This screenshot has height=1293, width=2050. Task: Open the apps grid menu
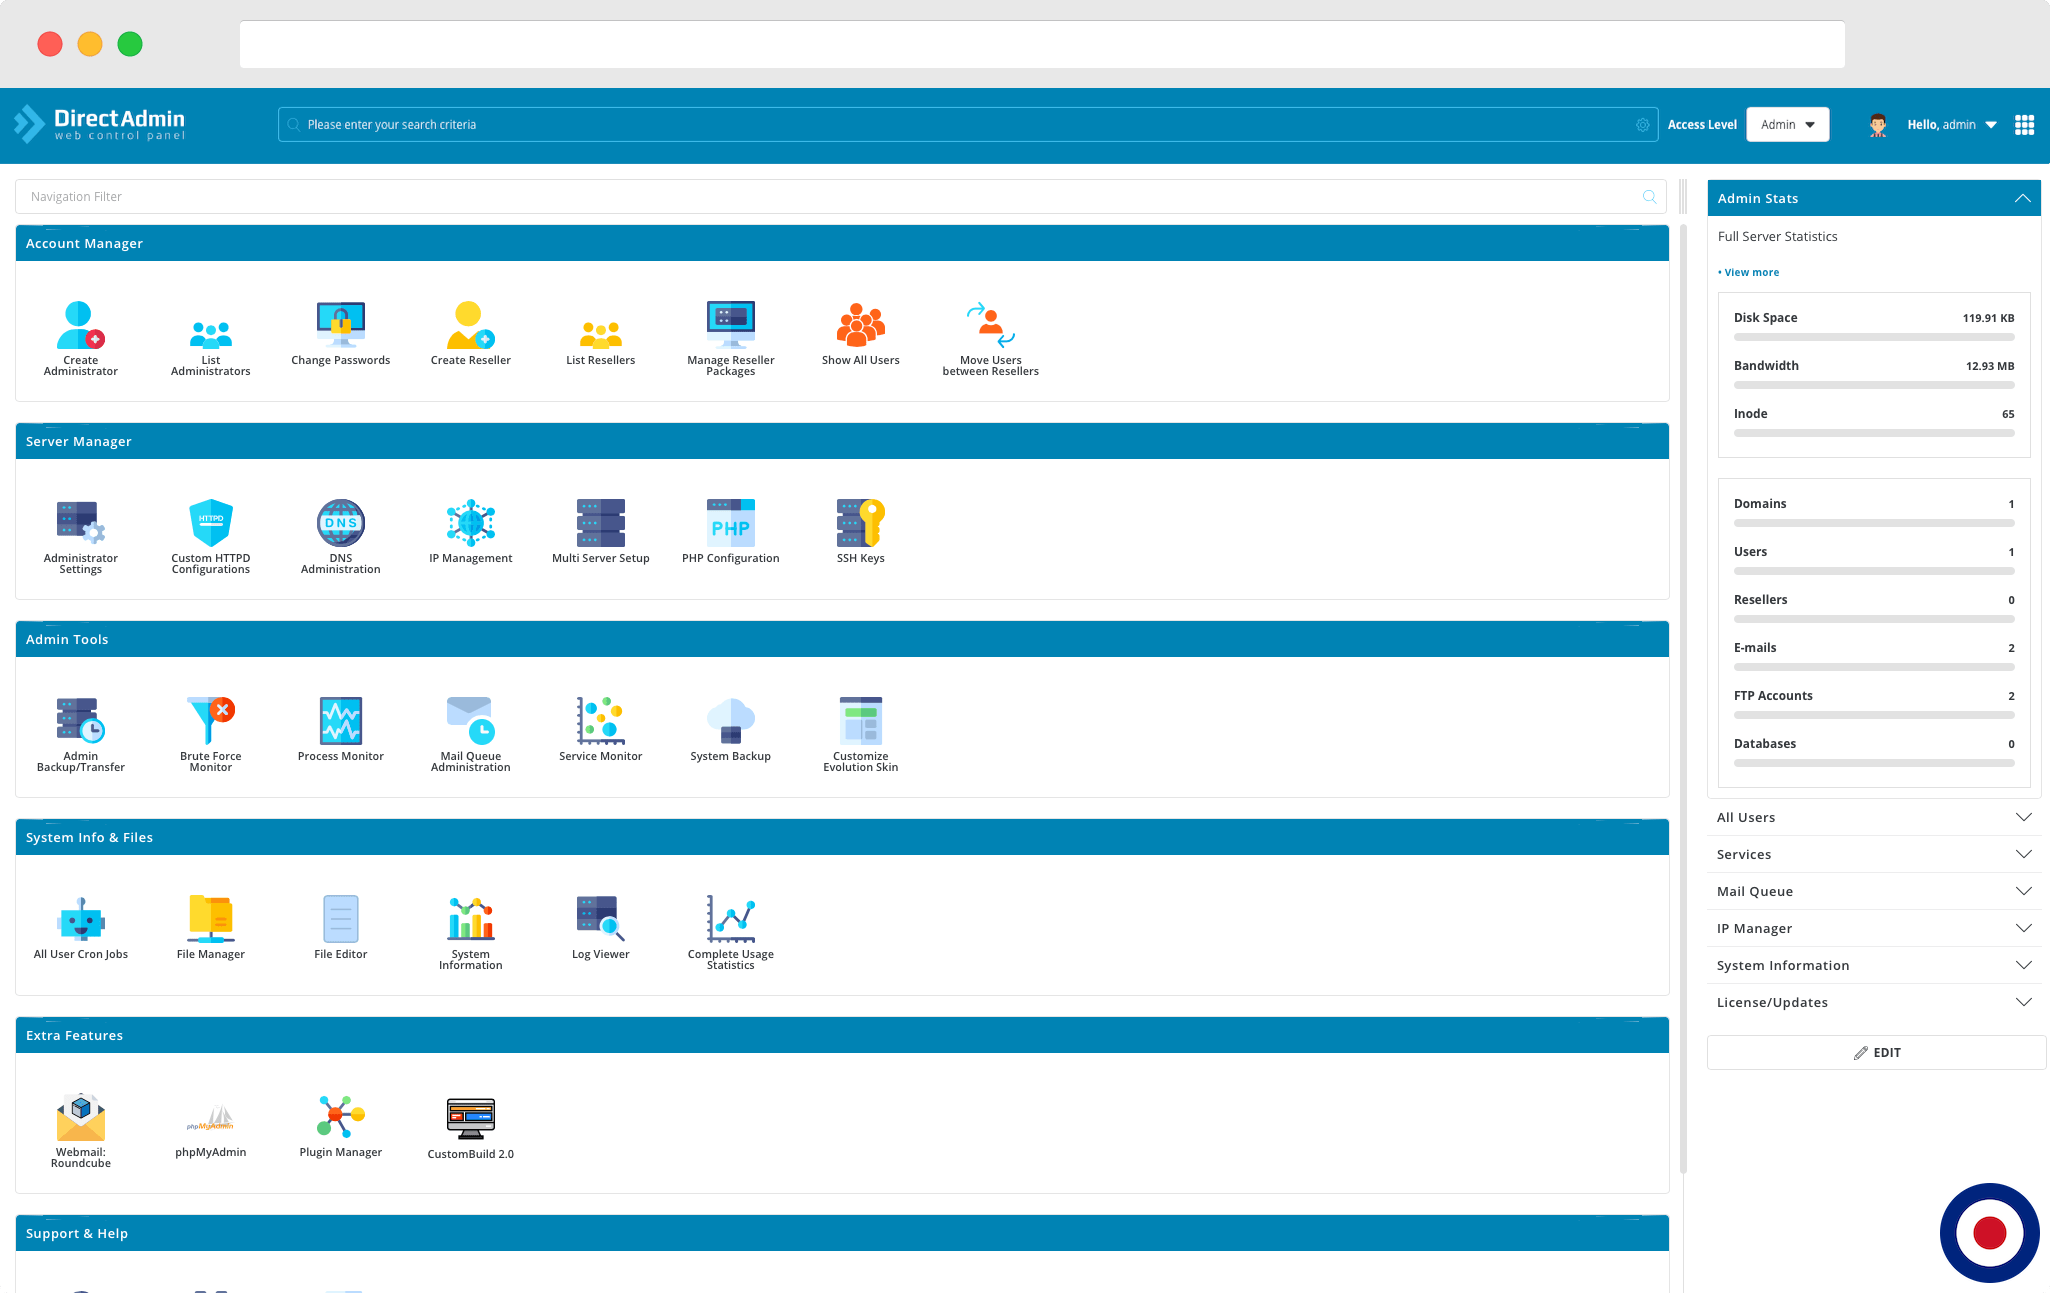click(2024, 124)
